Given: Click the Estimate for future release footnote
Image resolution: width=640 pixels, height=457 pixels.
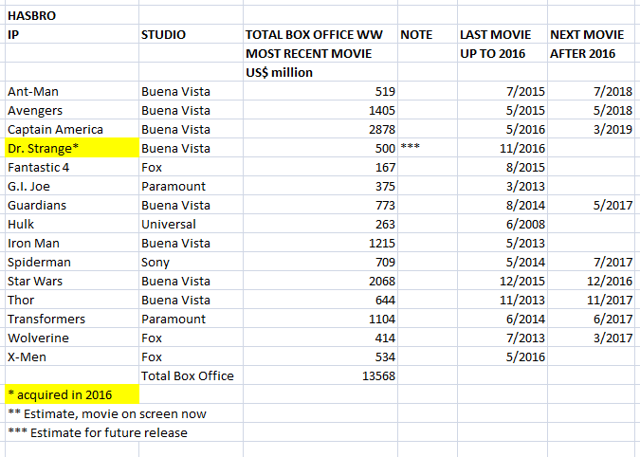Looking at the screenshot, I should pyautogui.click(x=98, y=433).
